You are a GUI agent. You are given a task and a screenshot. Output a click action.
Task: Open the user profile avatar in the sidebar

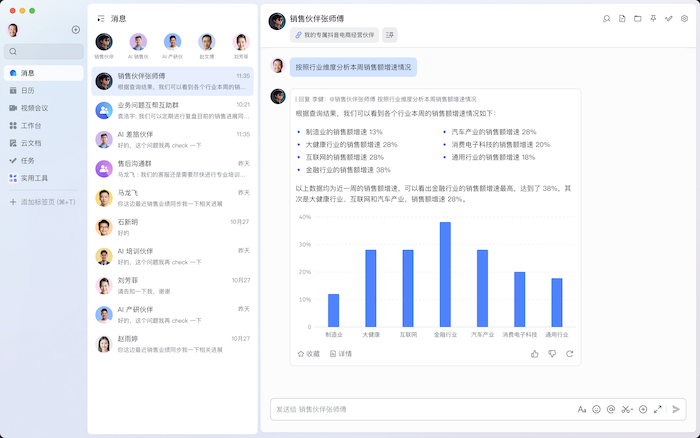pos(13,30)
